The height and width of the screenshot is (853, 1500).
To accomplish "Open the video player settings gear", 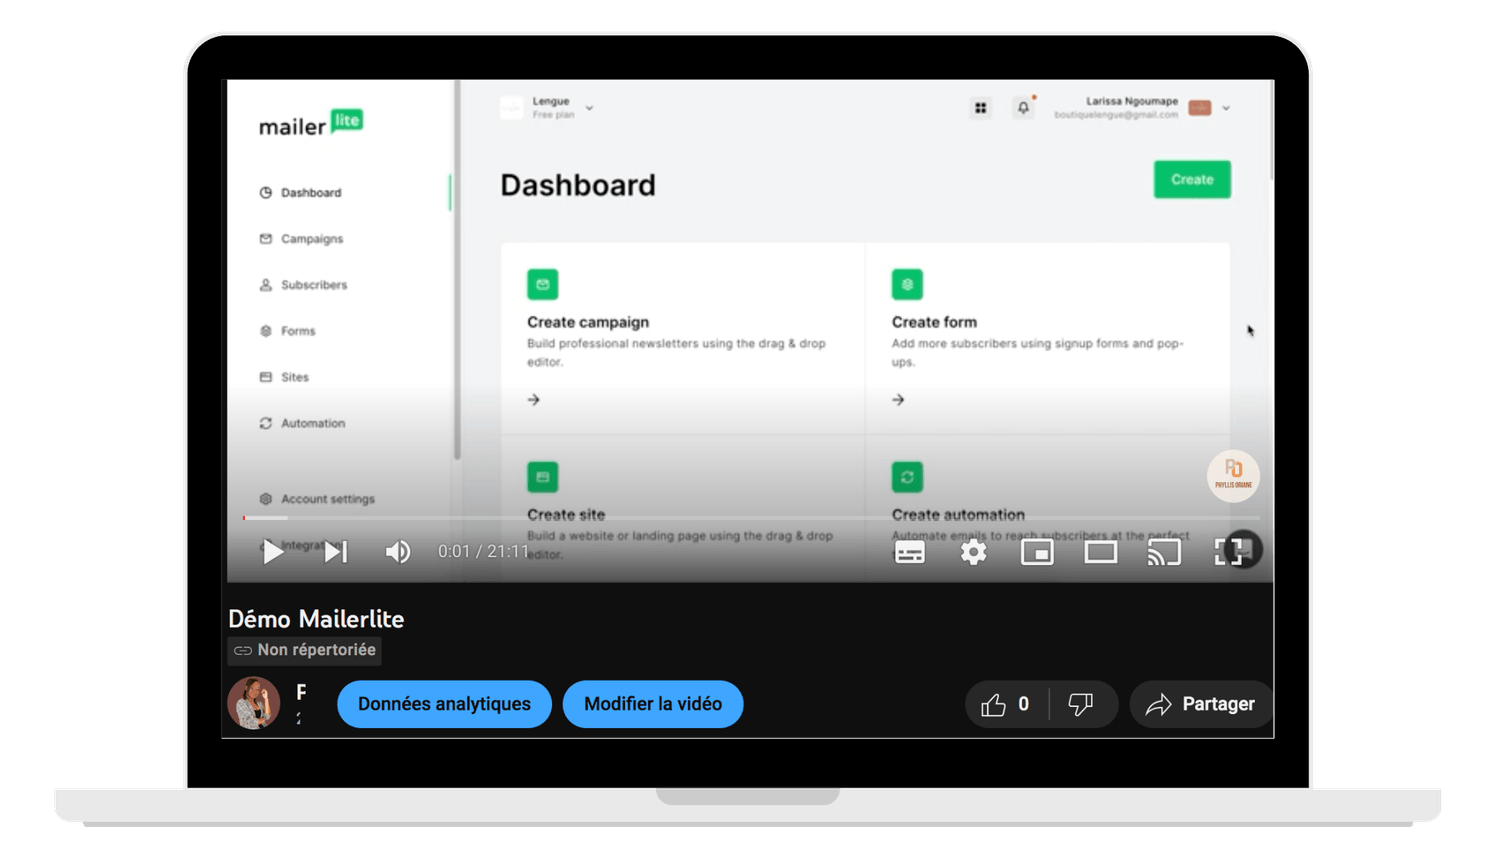I will [973, 552].
